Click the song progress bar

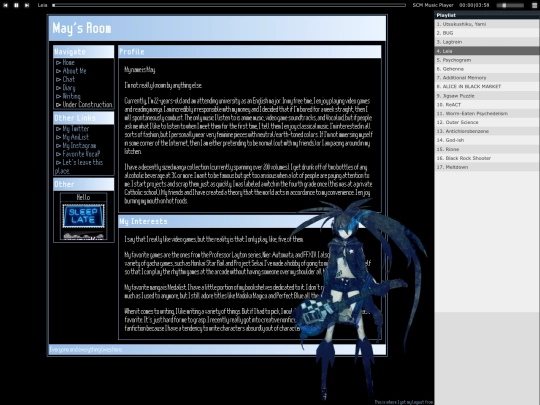[229, 5]
